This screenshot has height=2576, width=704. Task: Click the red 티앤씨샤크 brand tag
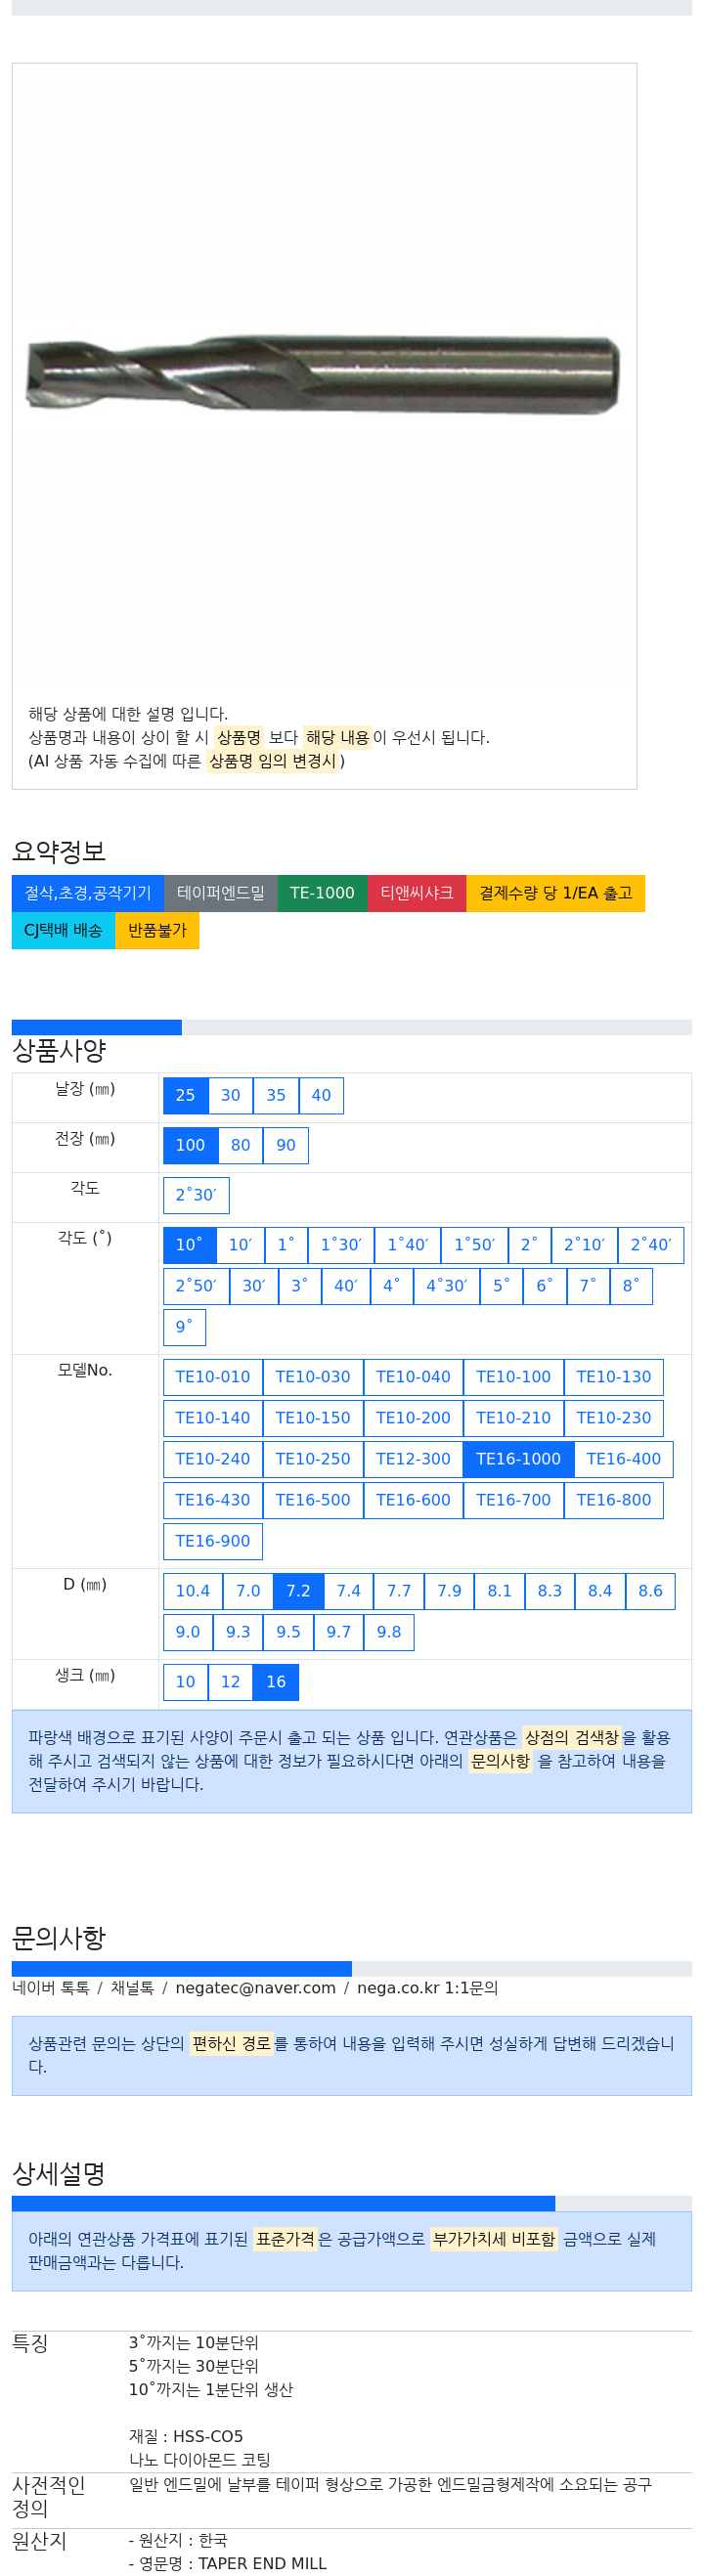click(416, 893)
